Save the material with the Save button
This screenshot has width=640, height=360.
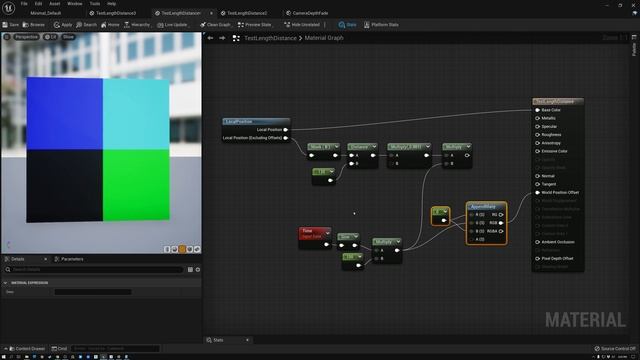point(11,25)
